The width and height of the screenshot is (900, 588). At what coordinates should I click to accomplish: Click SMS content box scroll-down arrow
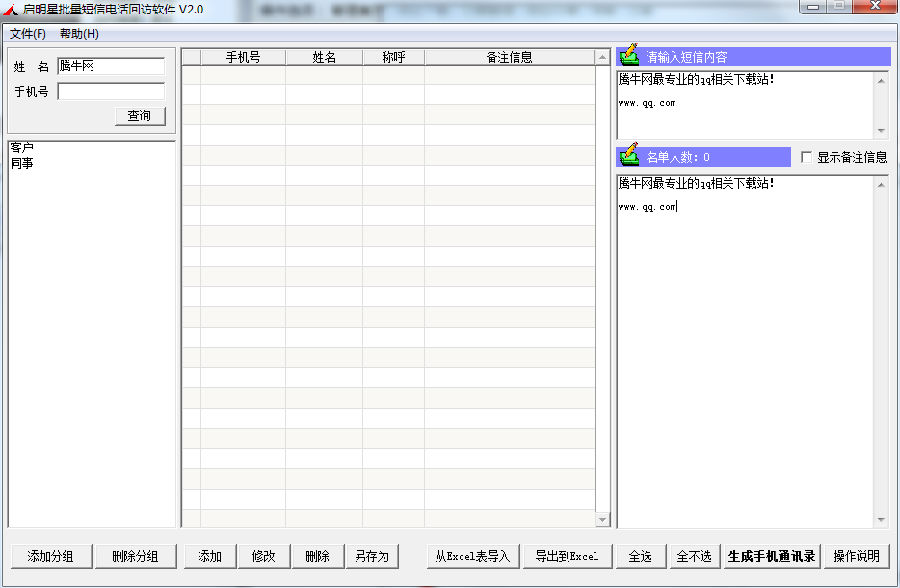click(x=882, y=131)
